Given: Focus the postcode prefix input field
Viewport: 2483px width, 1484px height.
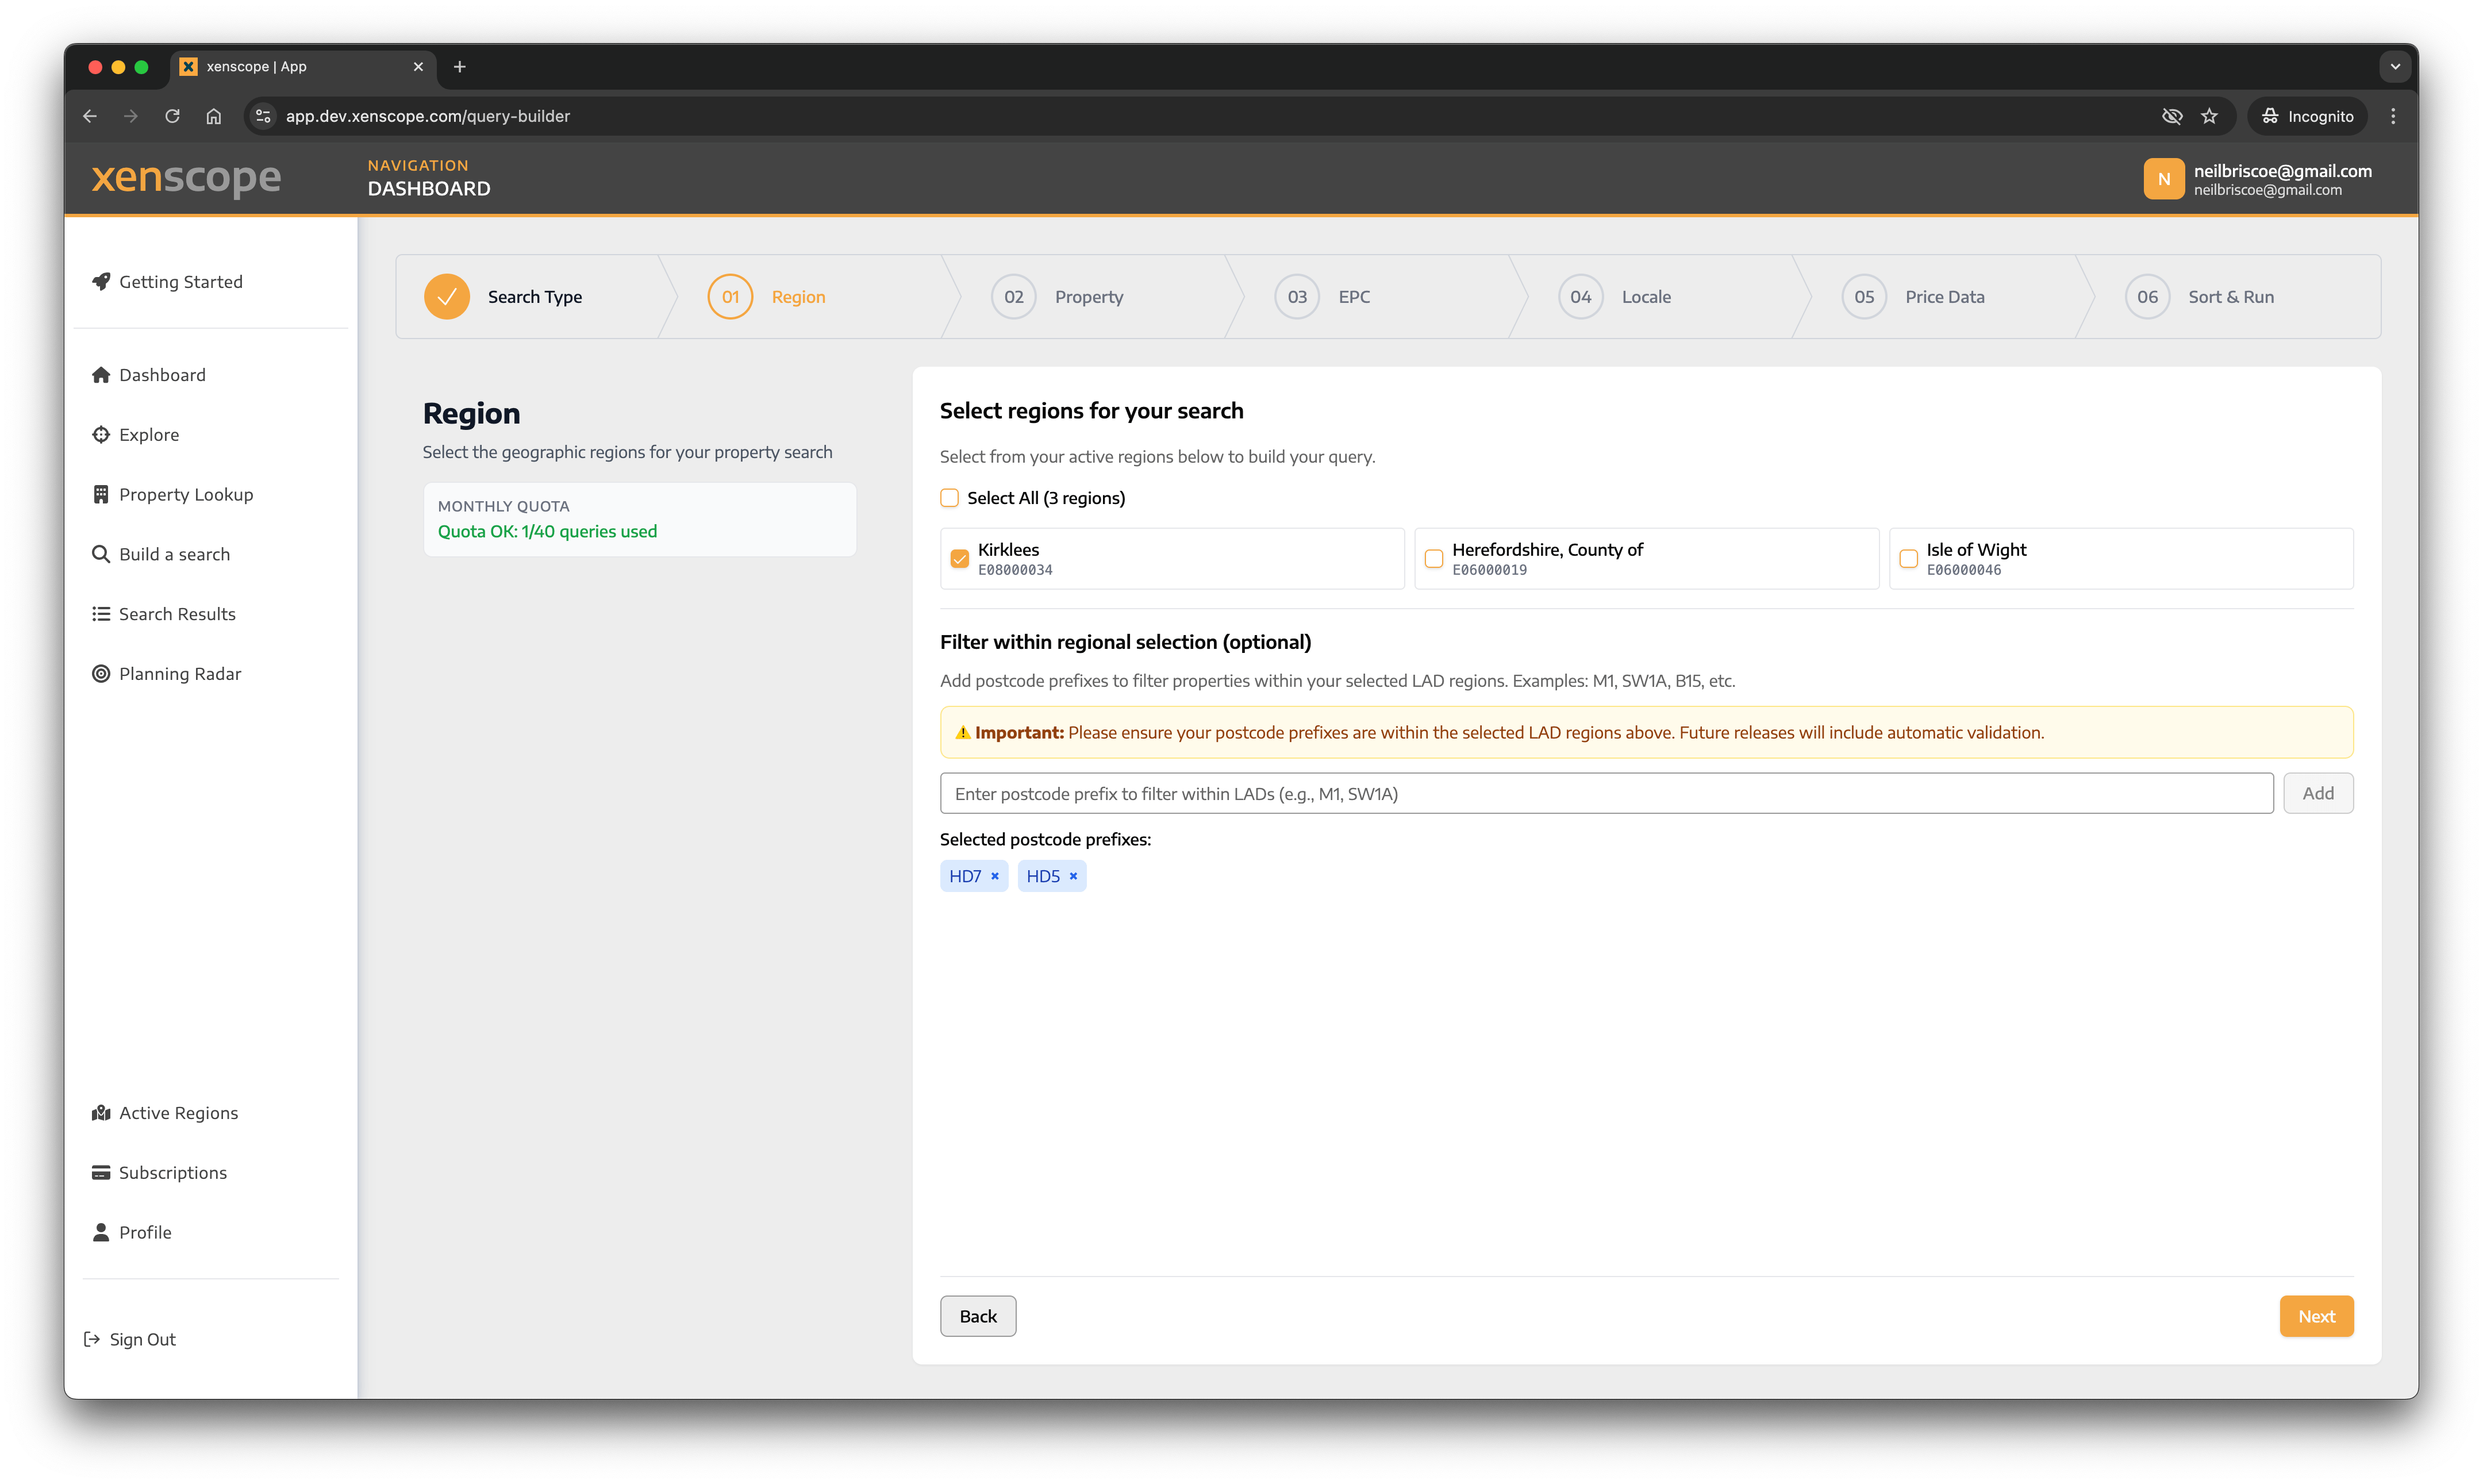Looking at the screenshot, I should 1606,793.
